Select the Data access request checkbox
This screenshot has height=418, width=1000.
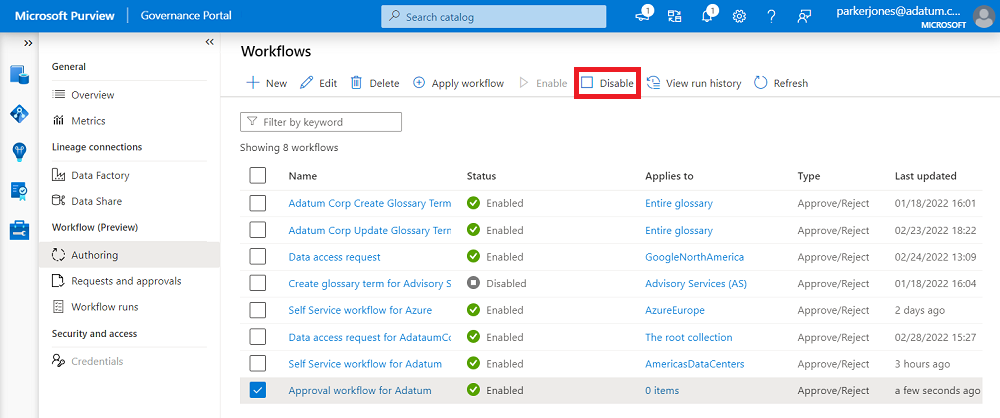[258, 257]
